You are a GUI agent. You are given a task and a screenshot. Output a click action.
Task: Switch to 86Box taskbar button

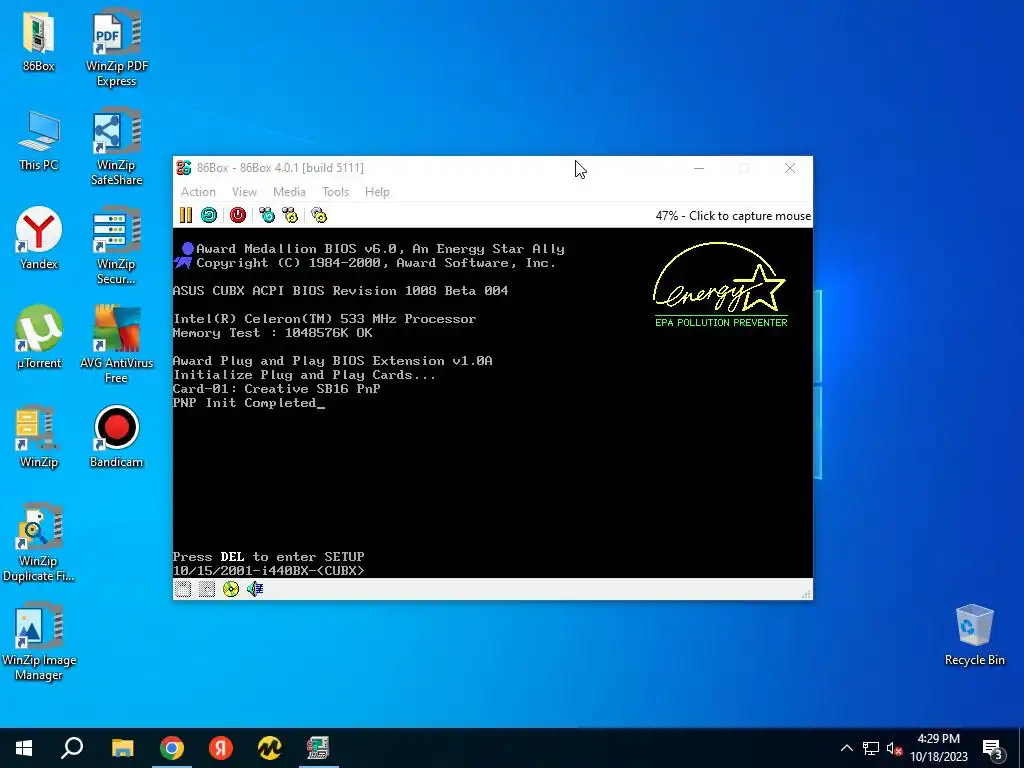coord(318,748)
